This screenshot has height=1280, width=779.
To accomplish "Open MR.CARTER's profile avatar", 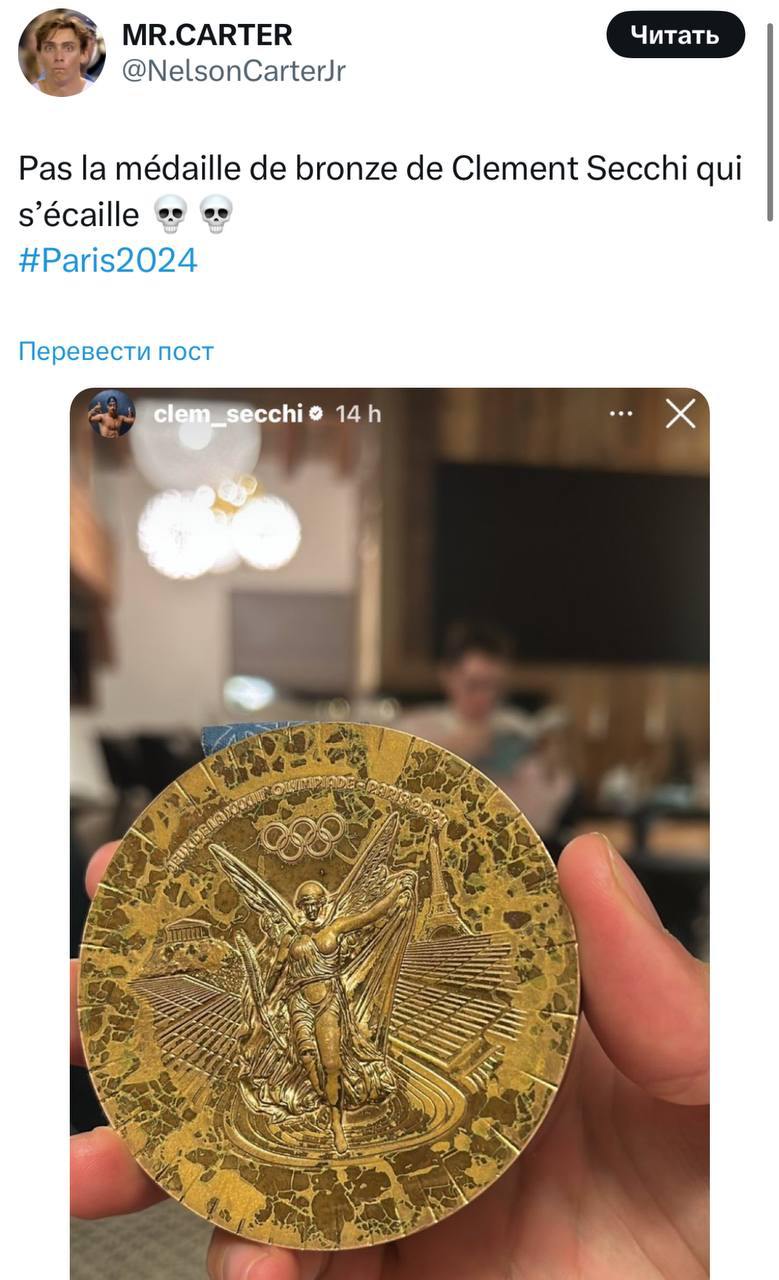I will pyautogui.click(x=62, y=52).
